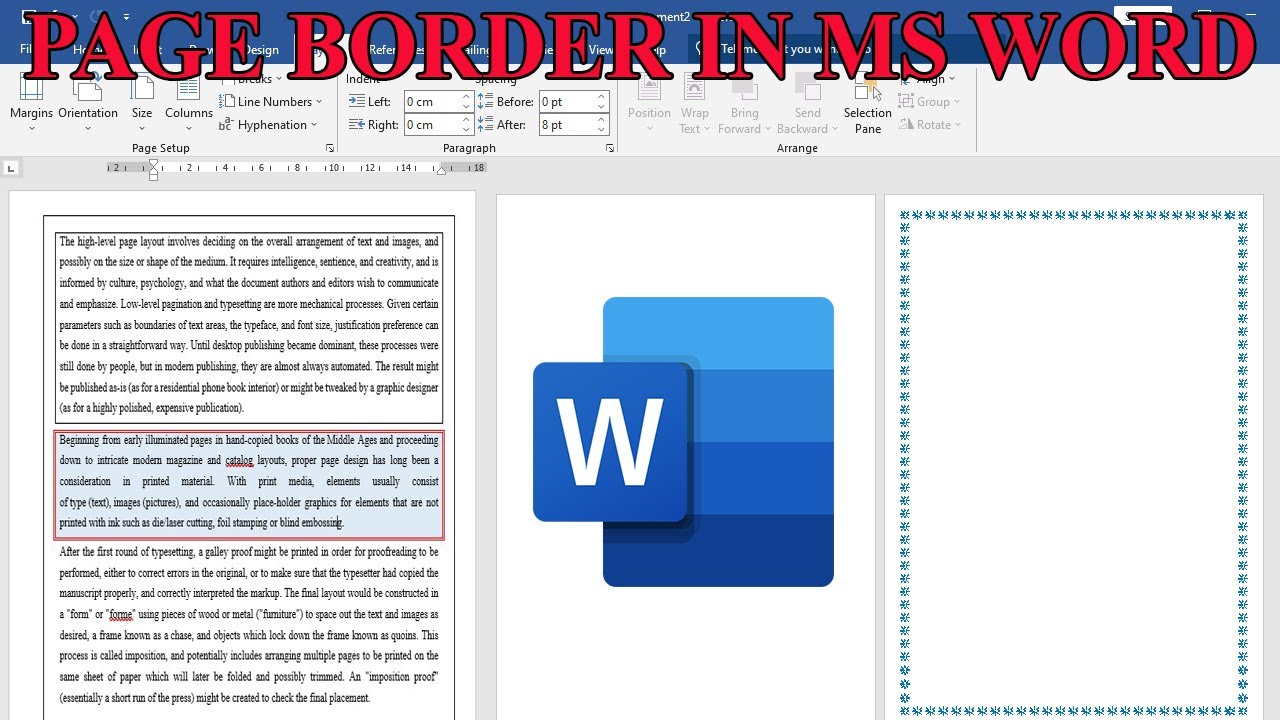The image size is (1280, 720).
Task: Decrease the Indent Right value with down arrow
Action: (466, 130)
